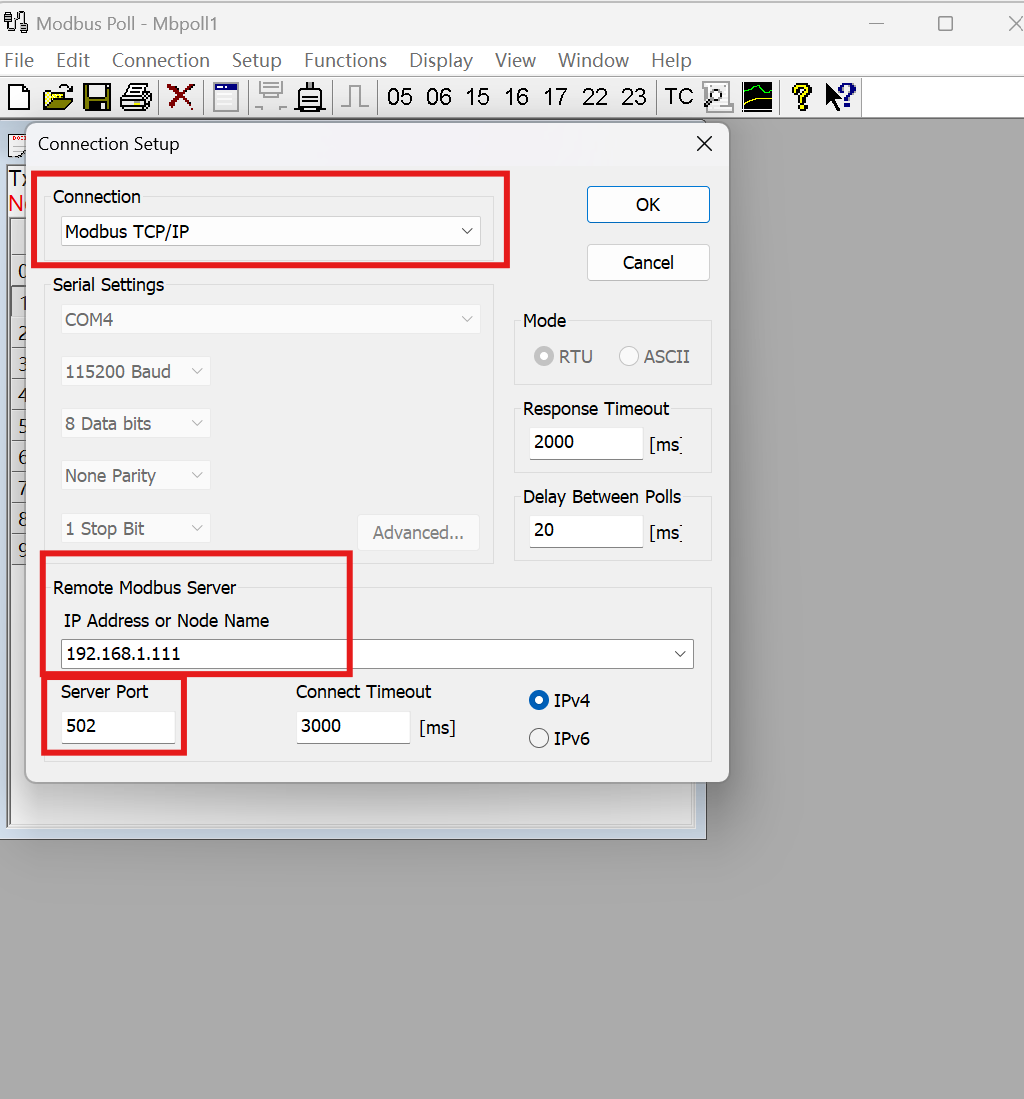Close the Connection Setup dialog
This screenshot has width=1024, height=1099.
point(704,144)
